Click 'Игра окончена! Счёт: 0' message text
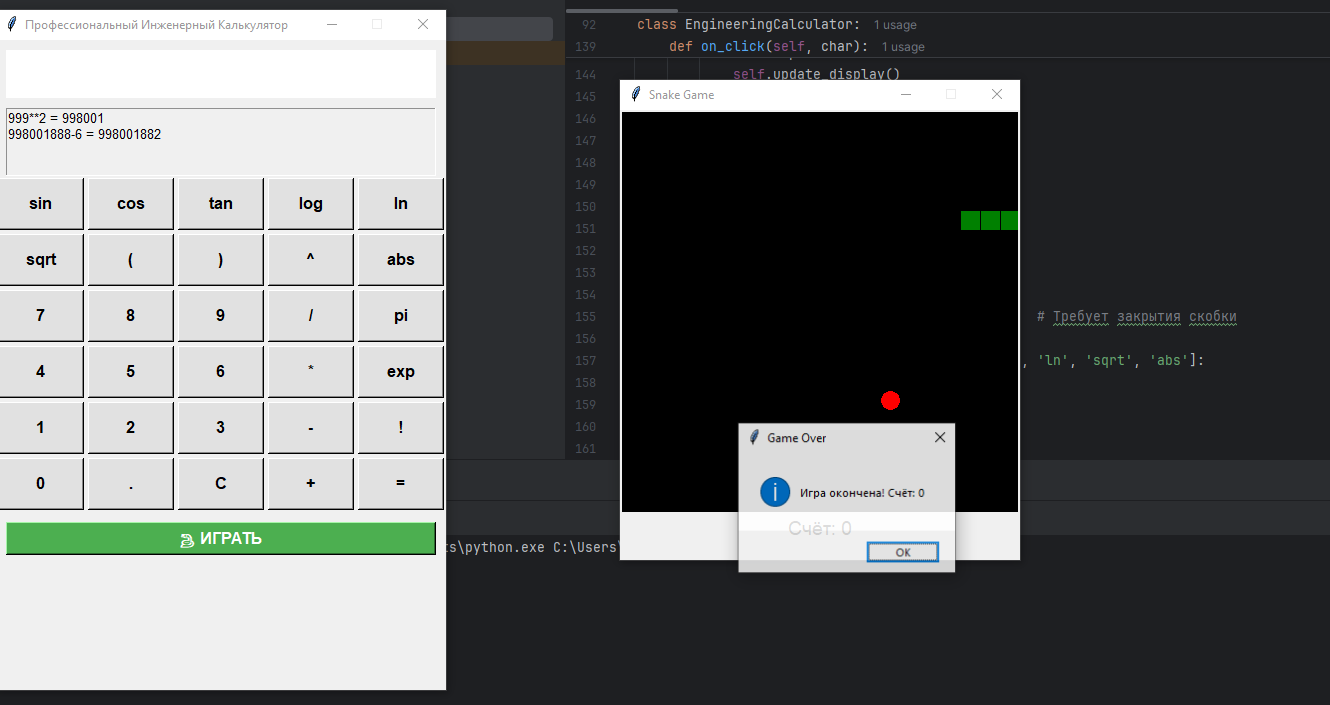This screenshot has width=1330, height=705. click(862, 493)
